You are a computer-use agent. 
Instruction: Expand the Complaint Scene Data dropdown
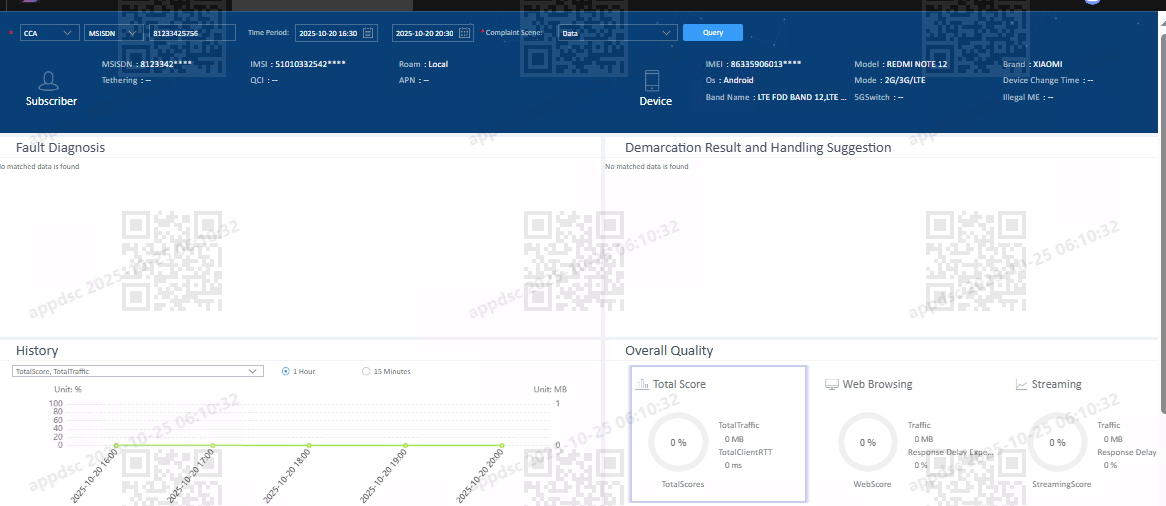pyautogui.click(x=618, y=33)
